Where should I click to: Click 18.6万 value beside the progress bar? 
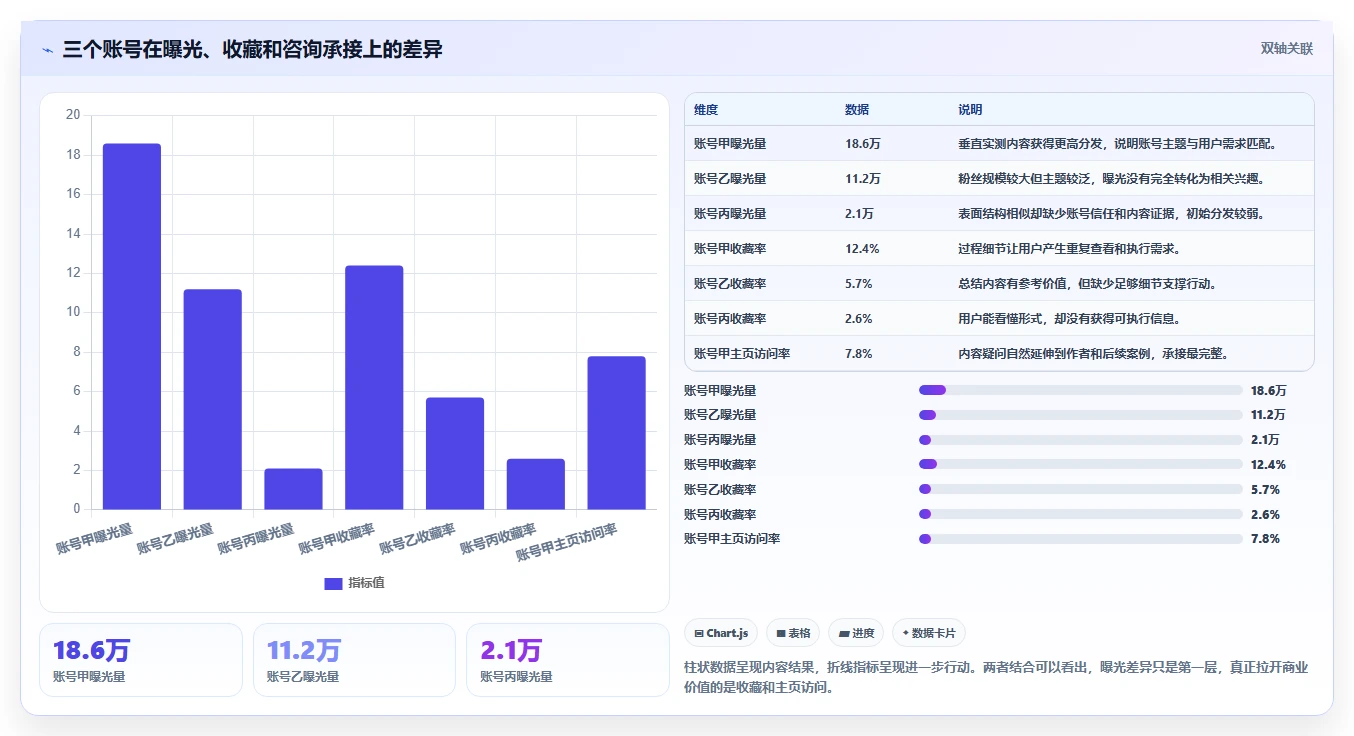[x=1268, y=391]
